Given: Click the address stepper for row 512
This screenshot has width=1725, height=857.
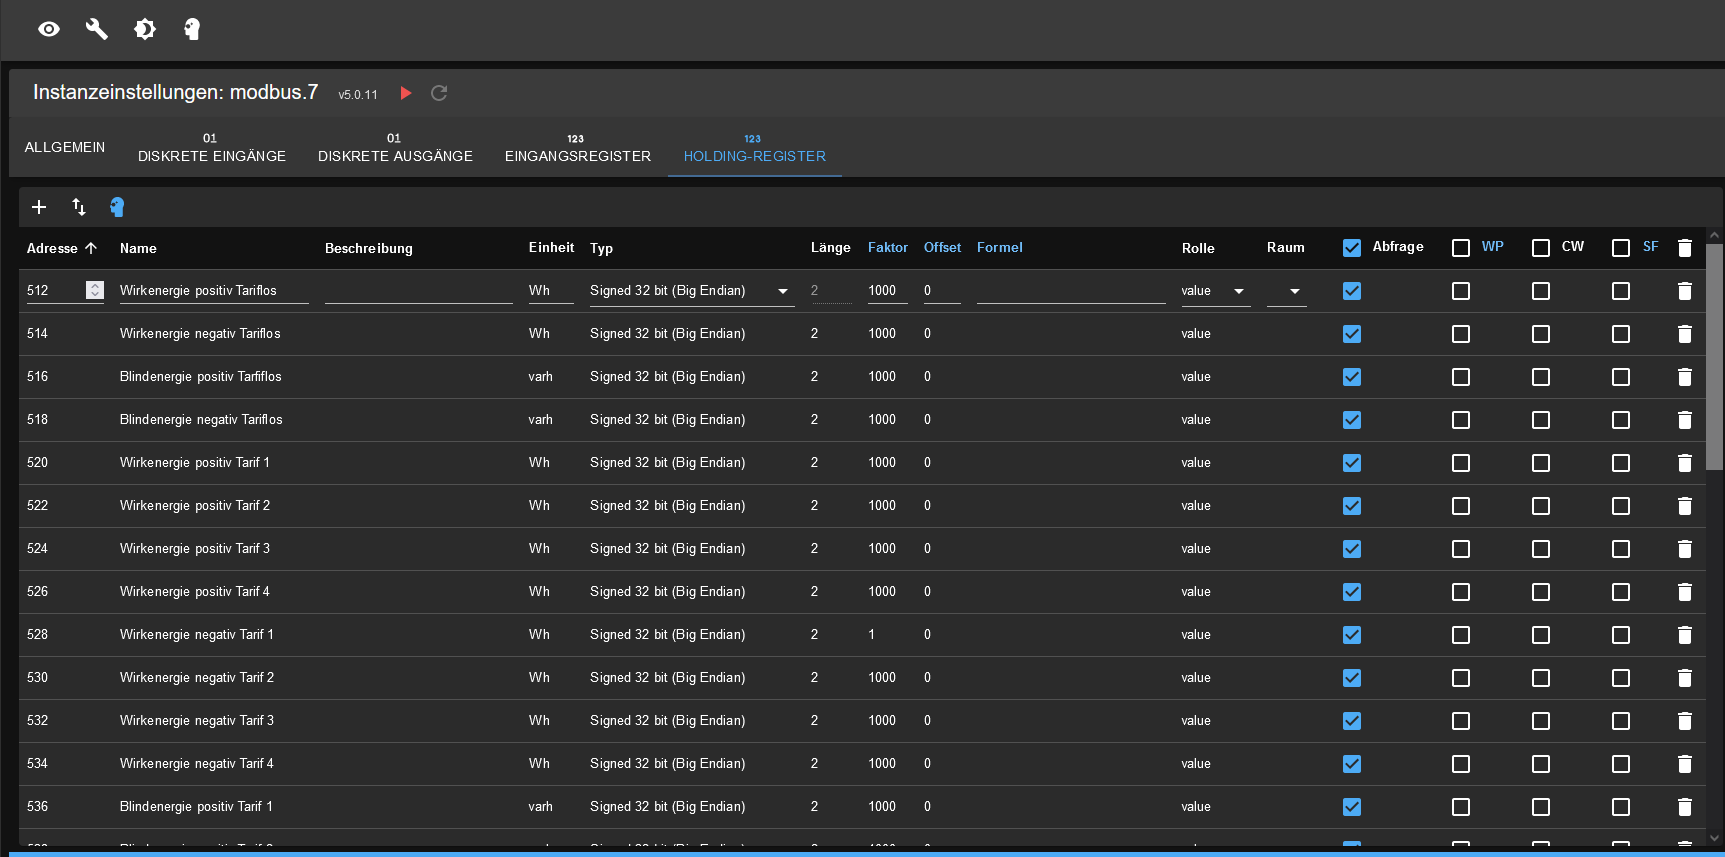Looking at the screenshot, I should pos(95,290).
